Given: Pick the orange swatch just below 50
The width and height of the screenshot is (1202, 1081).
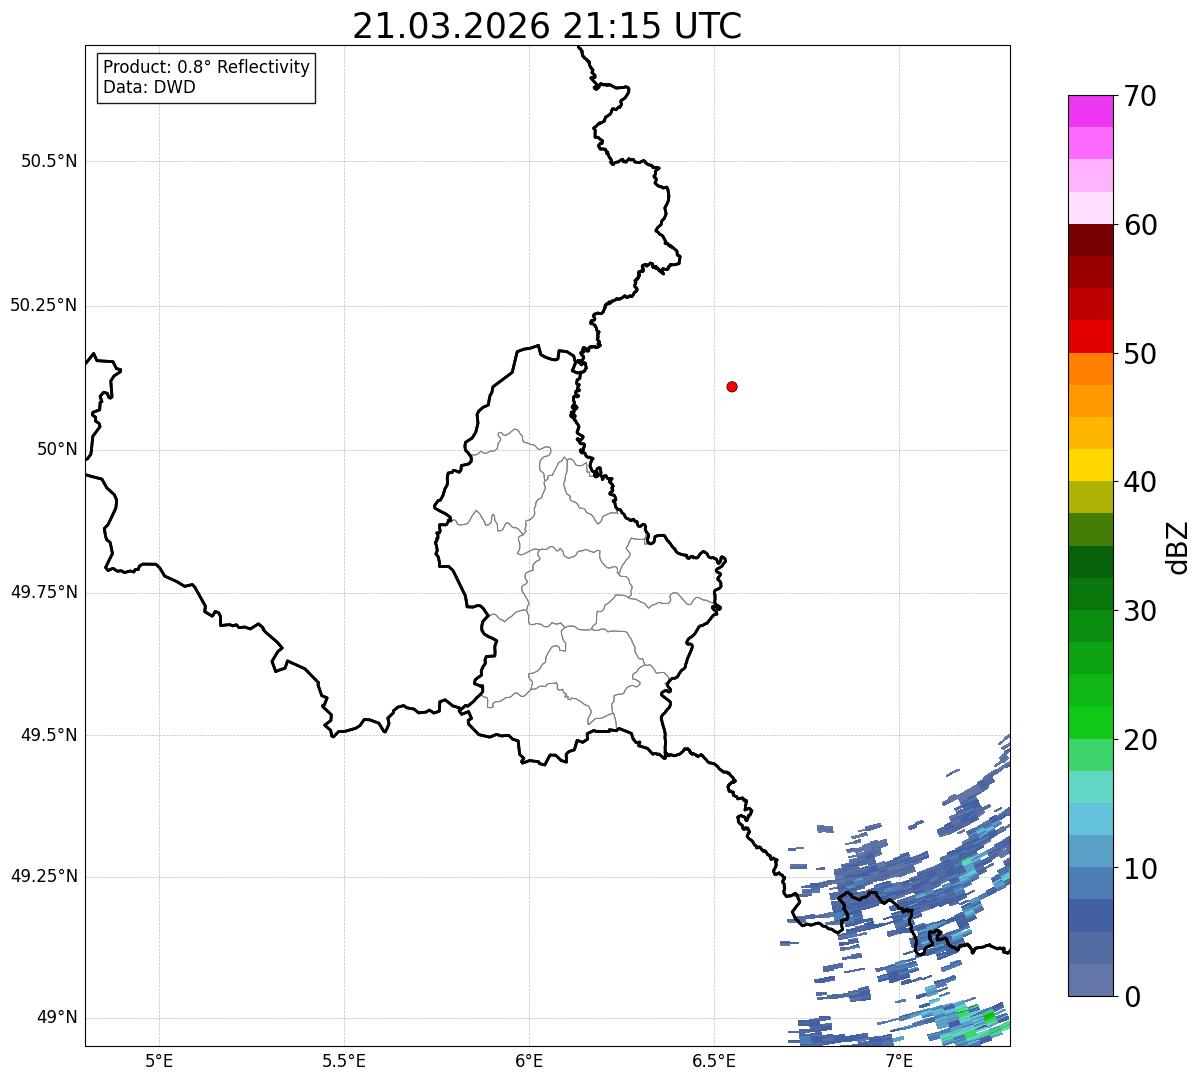Looking at the screenshot, I should point(1090,369).
